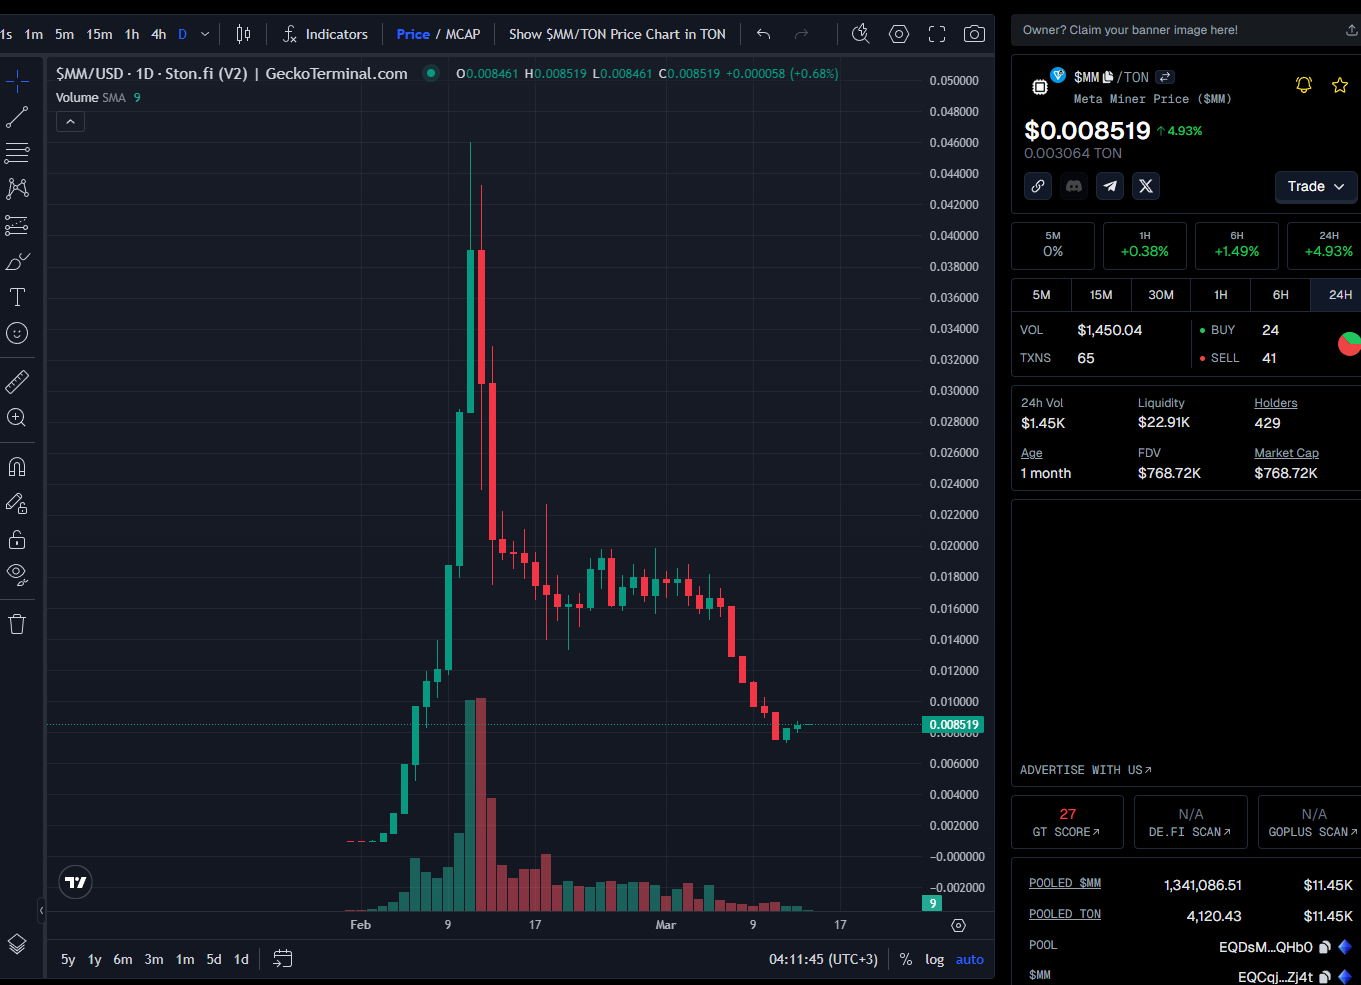The height and width of the screenshot is (985, 1361).
Task: Open the emoji icons tool
Action: [x=17, y=333]
